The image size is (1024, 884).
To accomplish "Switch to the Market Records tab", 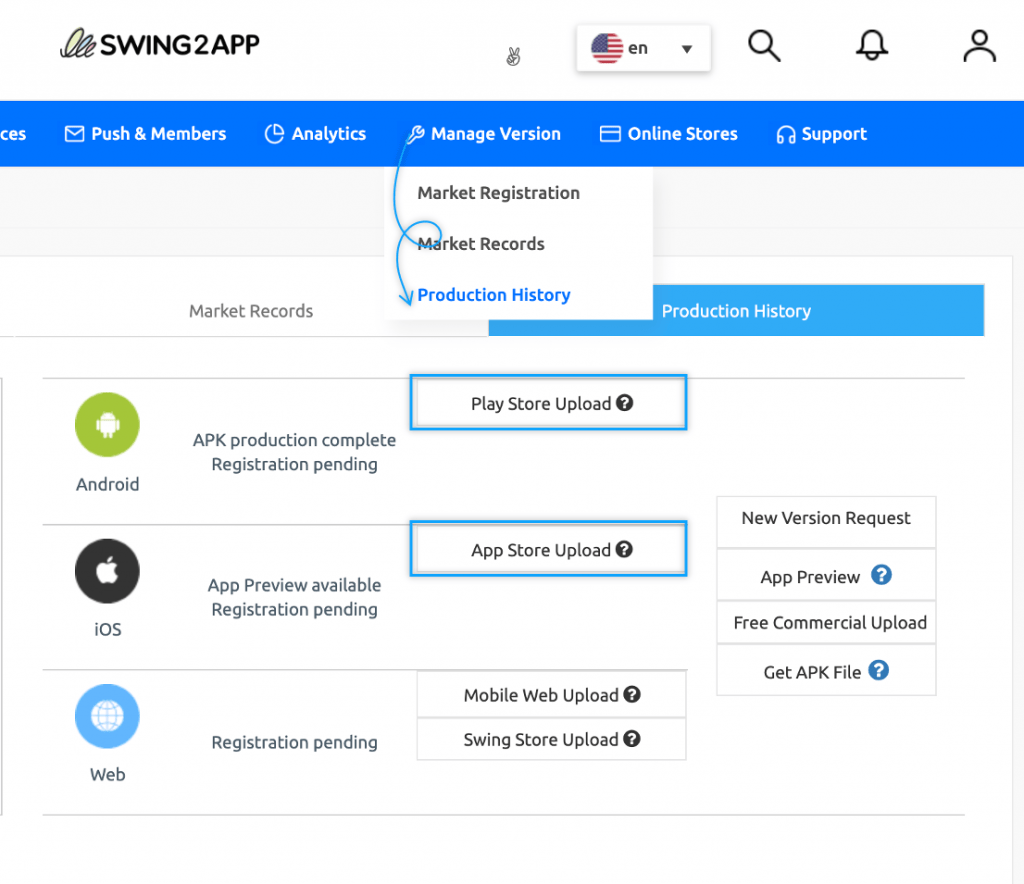I will pyautogui.click(x=250, y=311).
